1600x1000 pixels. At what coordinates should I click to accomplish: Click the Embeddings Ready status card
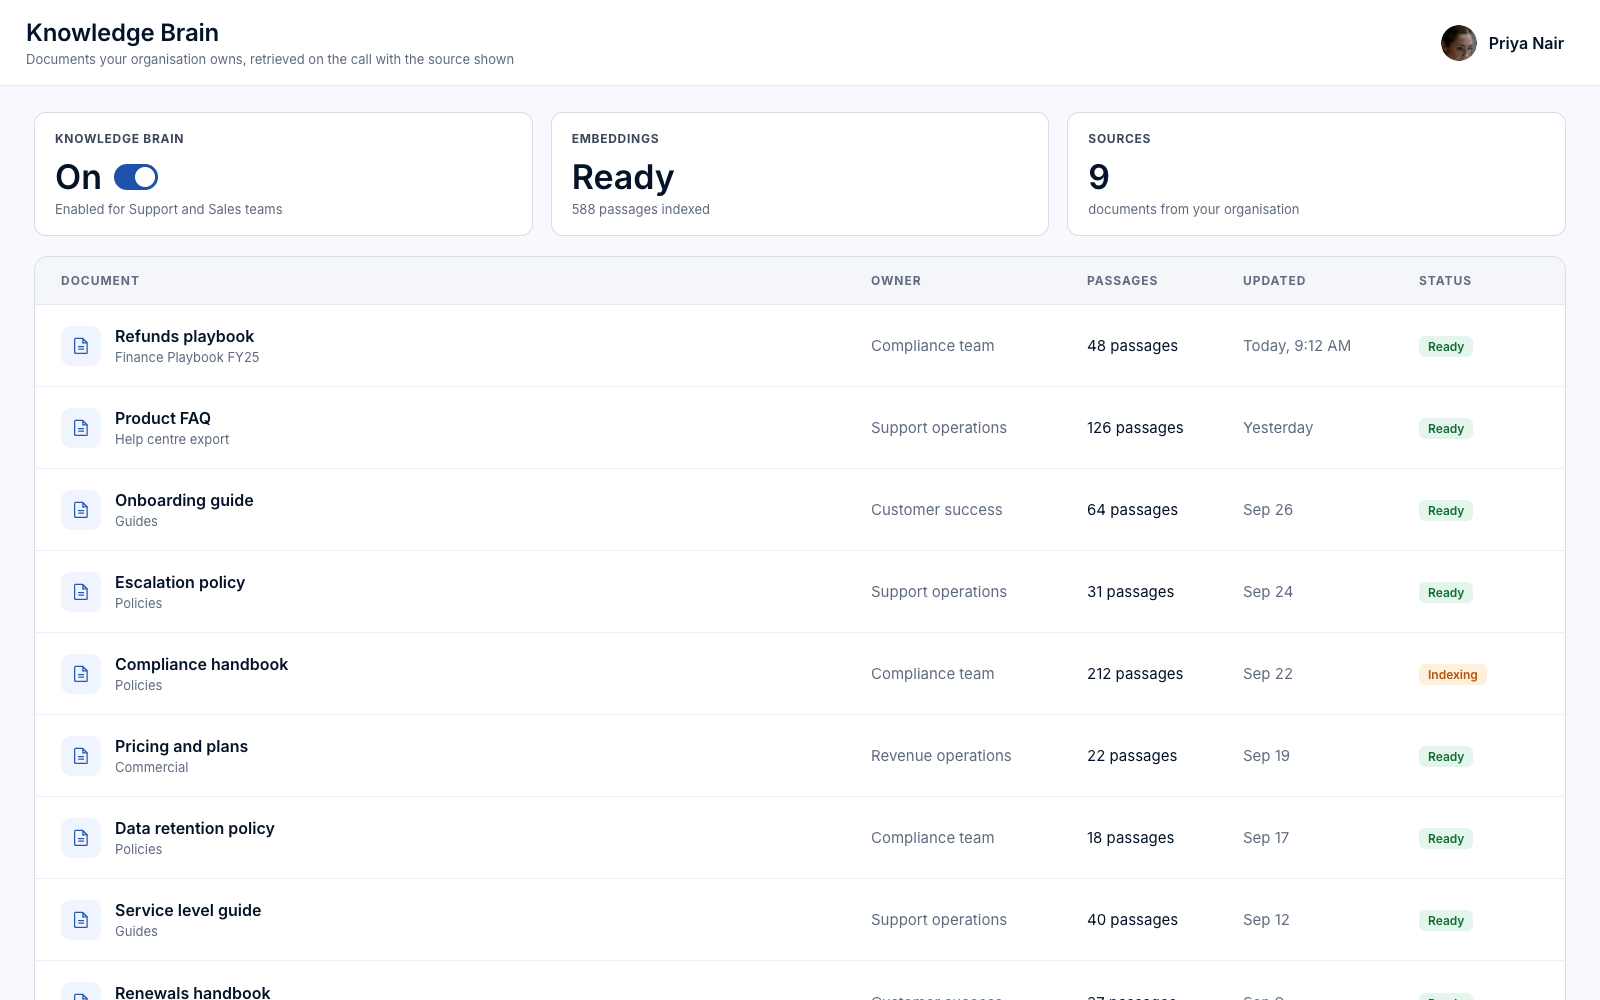800,174
